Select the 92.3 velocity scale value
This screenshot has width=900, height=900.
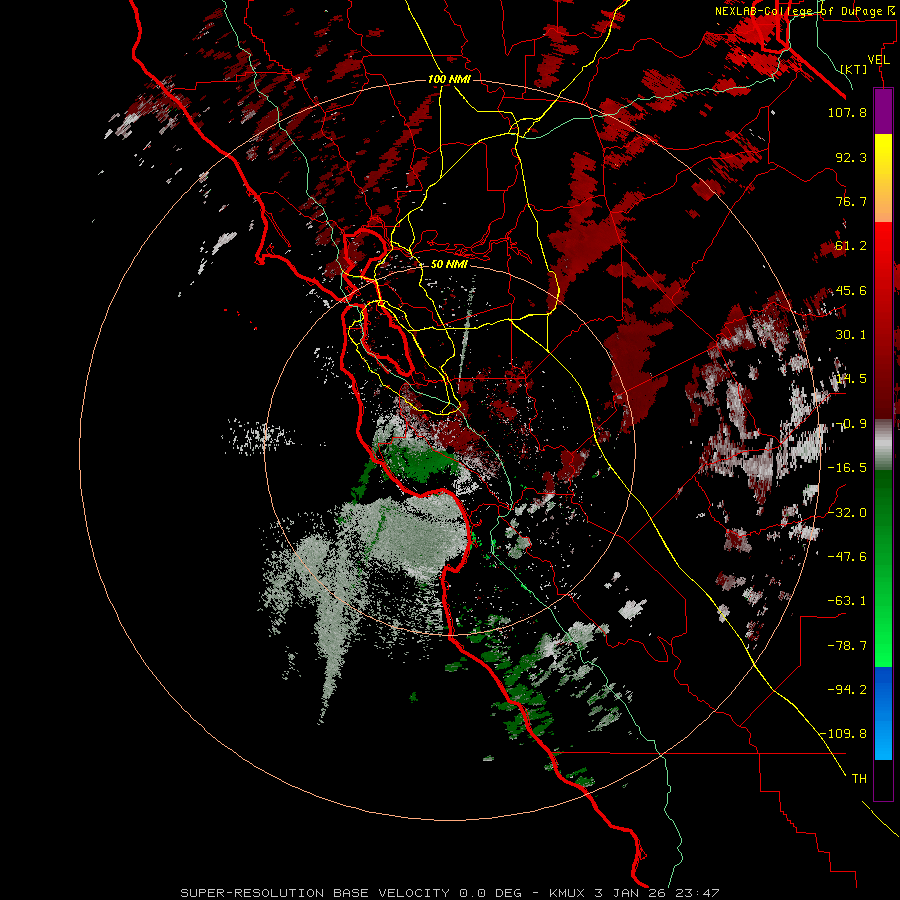click(851, 157)
